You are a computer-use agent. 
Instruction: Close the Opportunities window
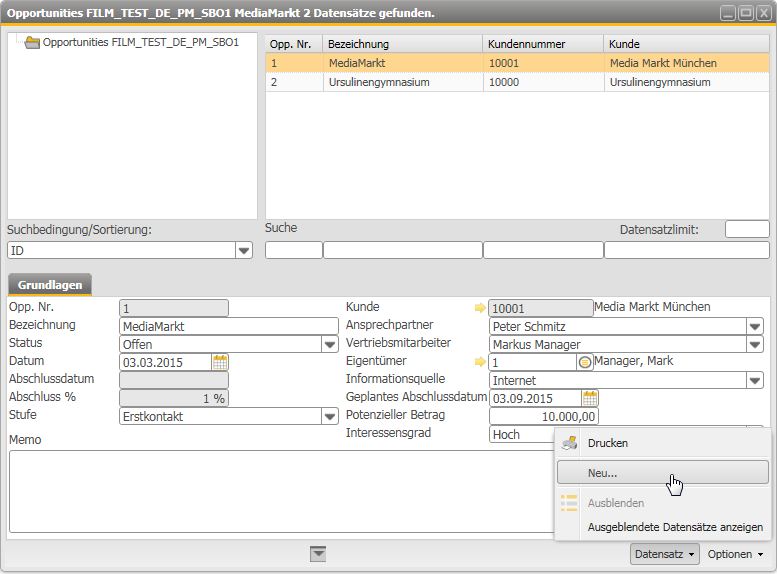pos(764,13)
